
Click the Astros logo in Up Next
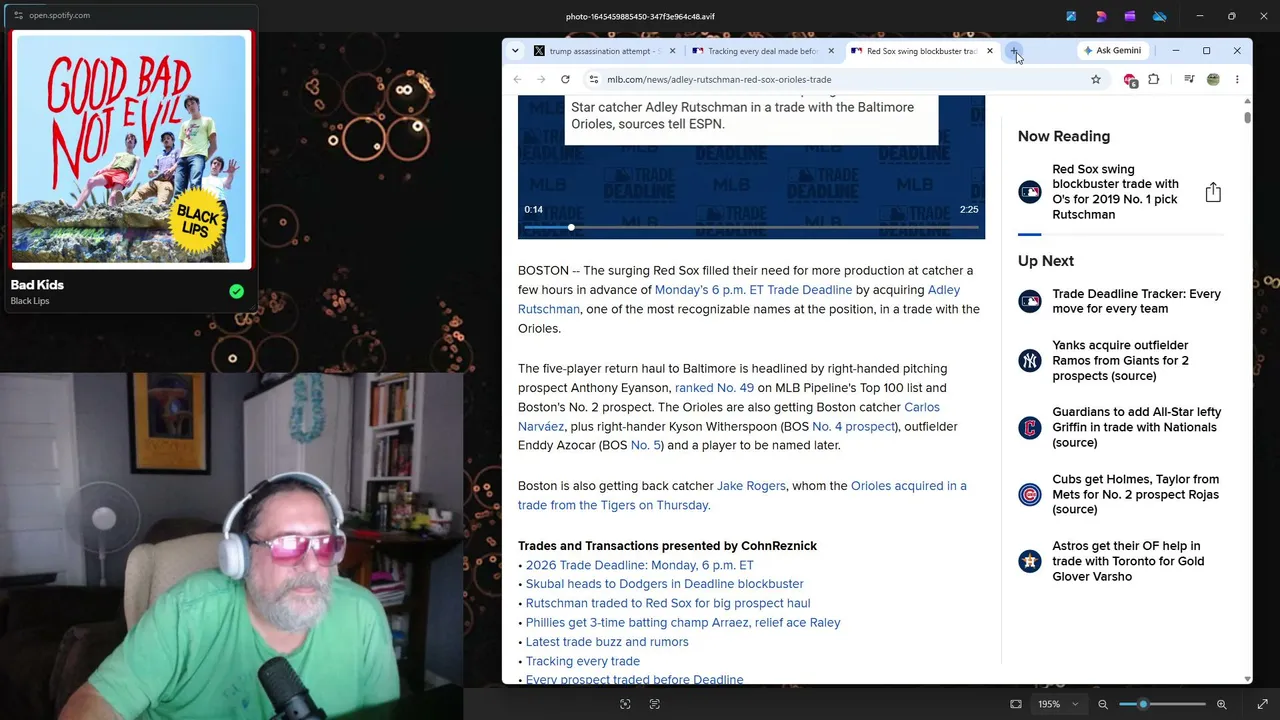tap(1030, 562)
